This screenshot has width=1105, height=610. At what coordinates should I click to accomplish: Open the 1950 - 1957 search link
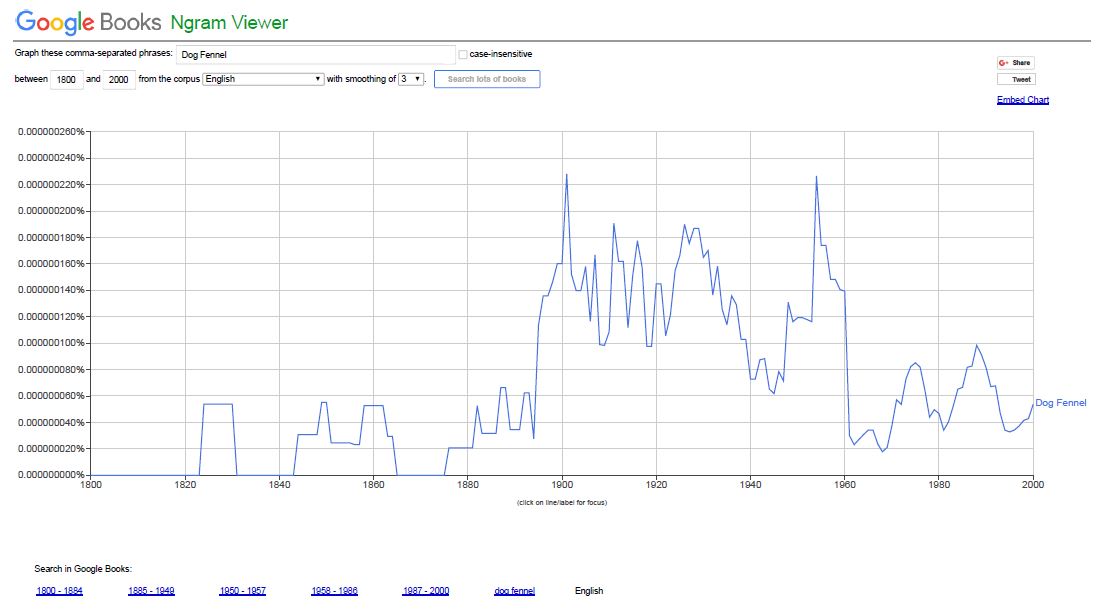[242, 591]
